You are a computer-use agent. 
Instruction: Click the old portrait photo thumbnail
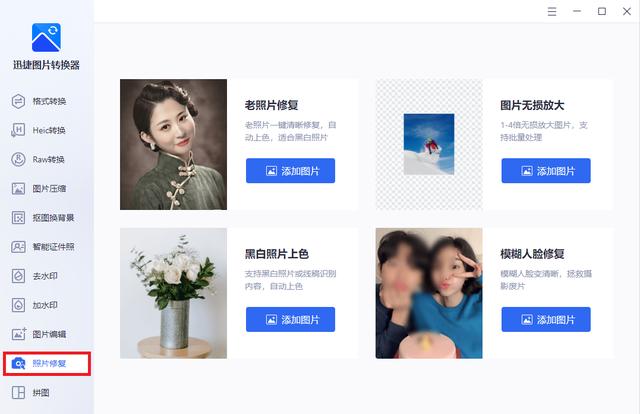coord(173,145)
